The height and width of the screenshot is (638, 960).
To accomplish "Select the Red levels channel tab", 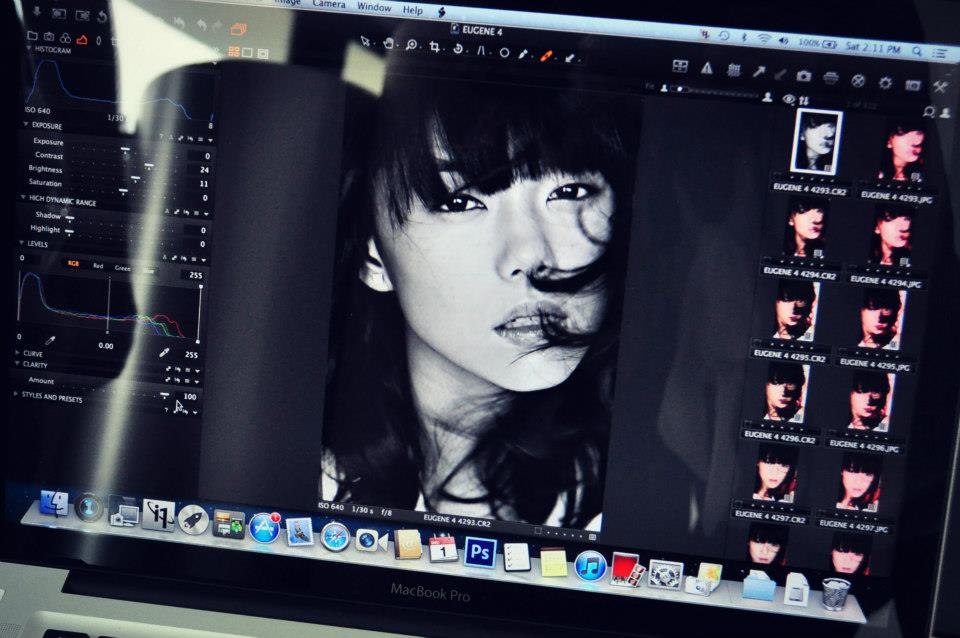I will [98, 265].
